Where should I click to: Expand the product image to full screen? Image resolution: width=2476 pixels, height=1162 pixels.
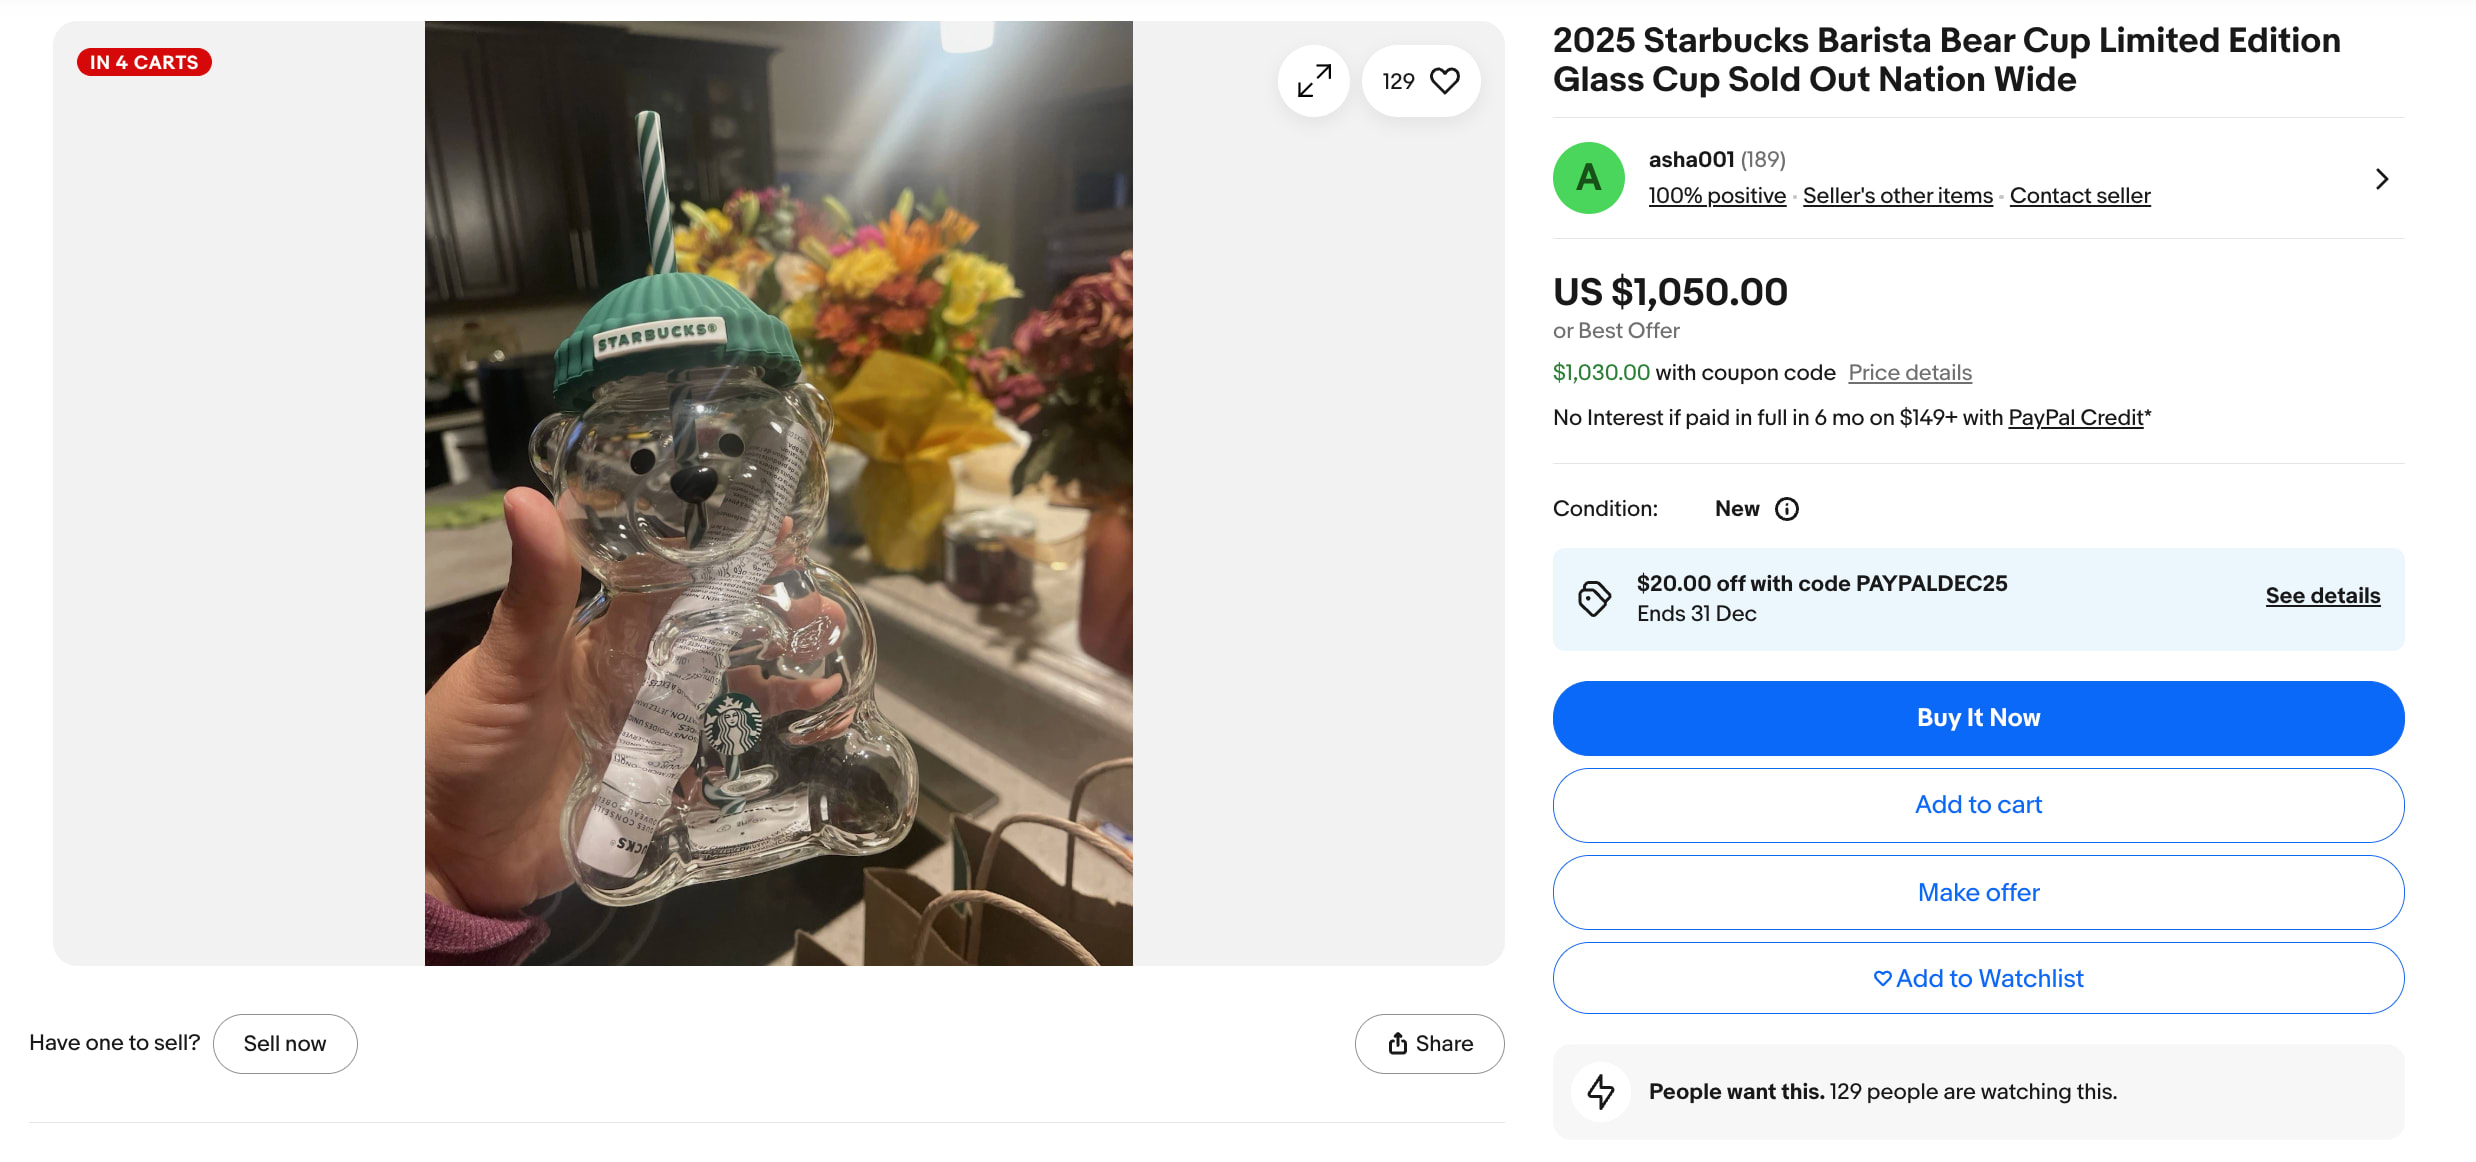pyautogui.click(x=1314, y=81)
